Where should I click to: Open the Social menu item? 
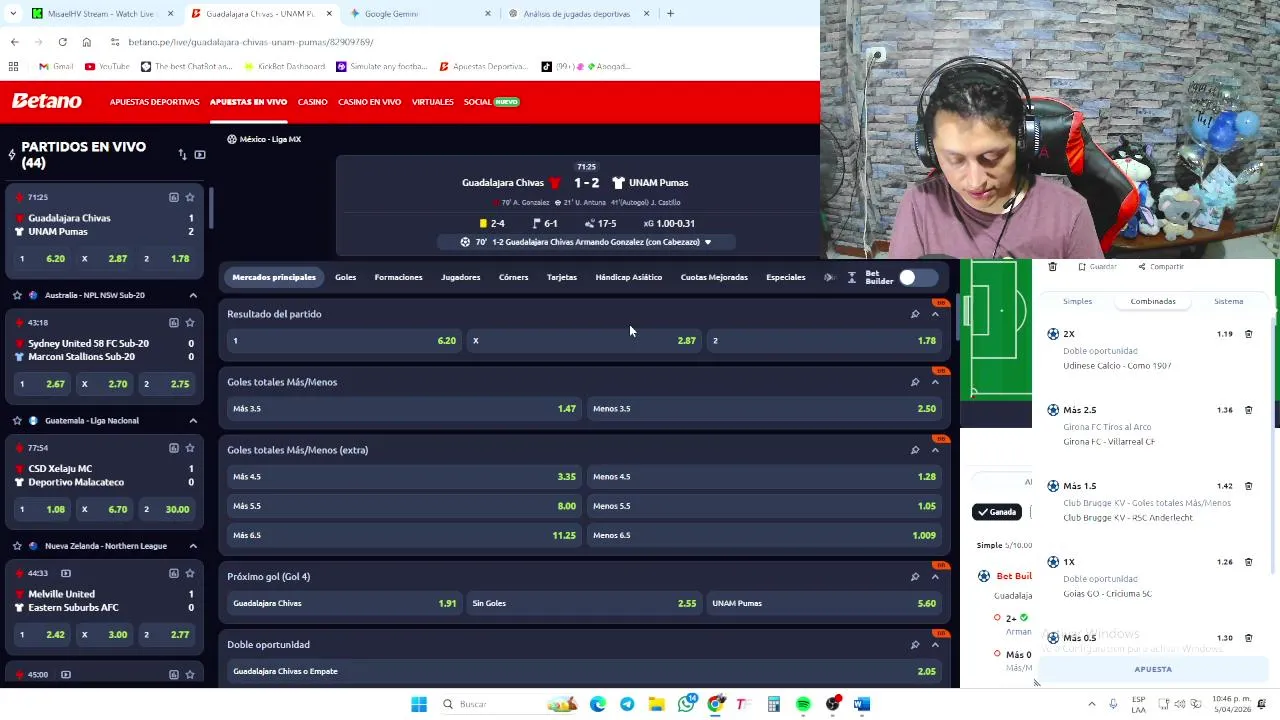[490, 102]
